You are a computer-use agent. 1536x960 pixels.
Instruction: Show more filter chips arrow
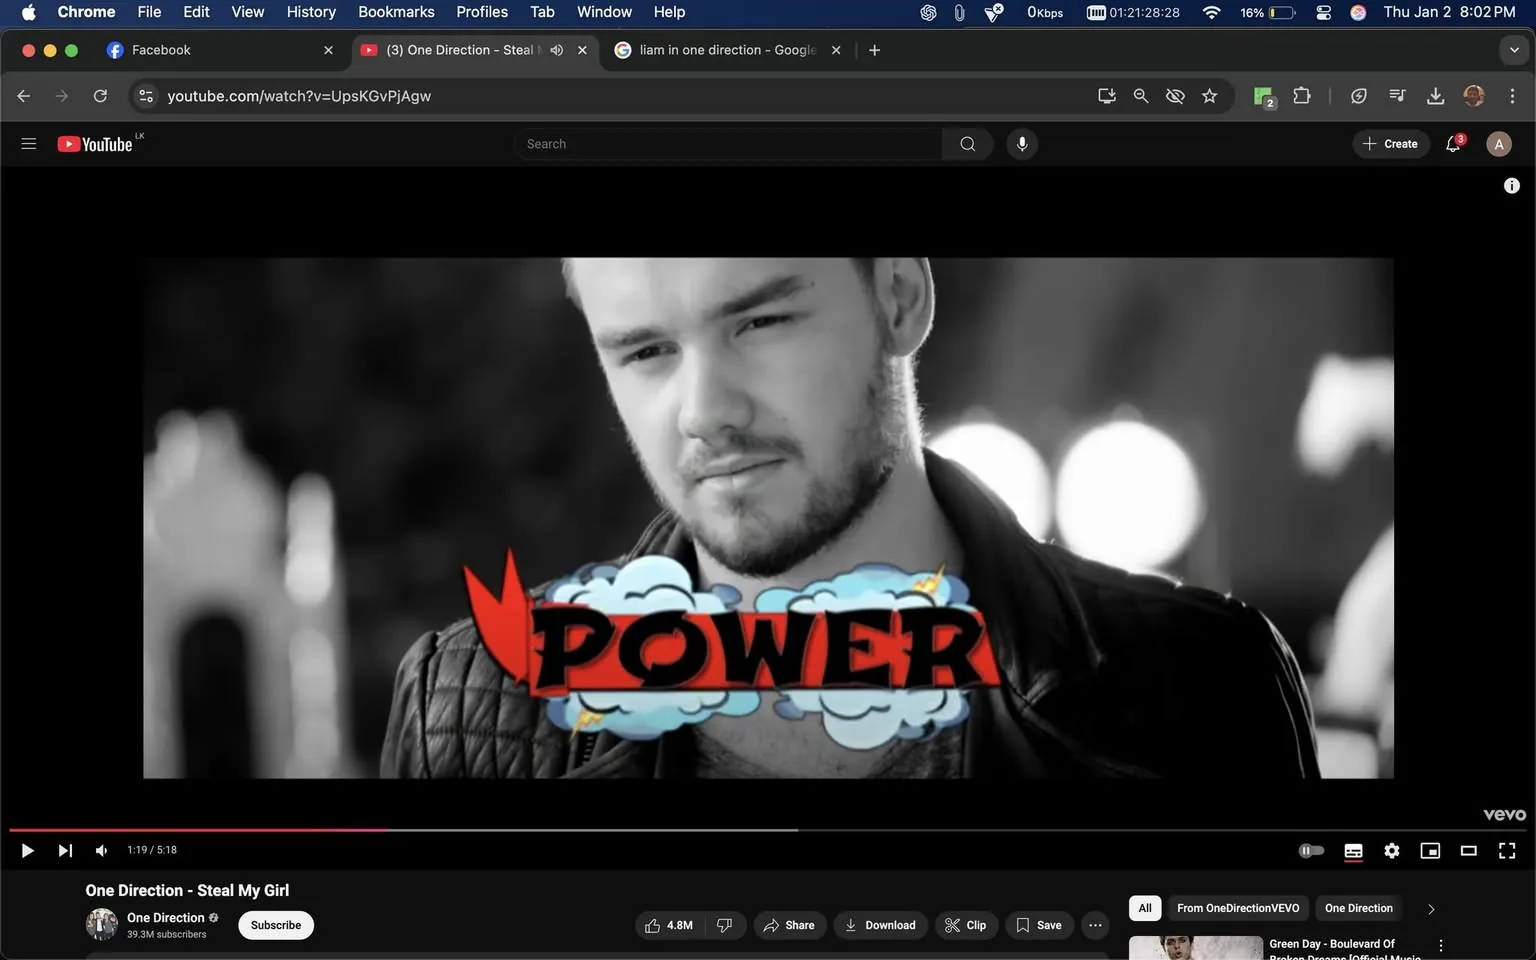click(x=1431, y=909)
